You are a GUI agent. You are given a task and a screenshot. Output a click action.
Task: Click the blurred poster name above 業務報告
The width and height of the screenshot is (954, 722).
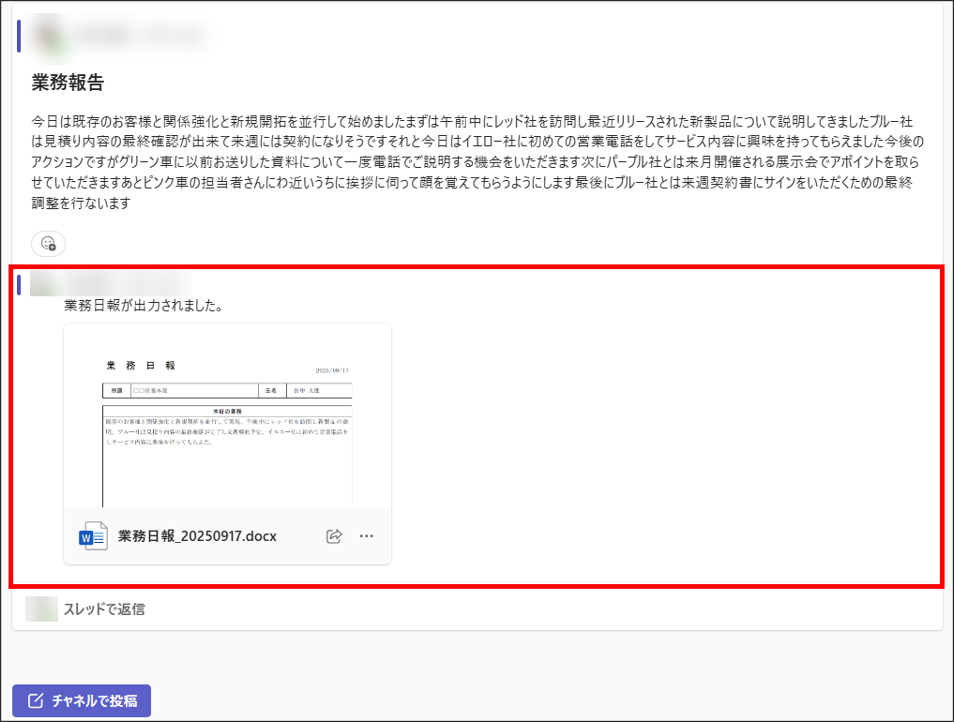click(140, 35)
